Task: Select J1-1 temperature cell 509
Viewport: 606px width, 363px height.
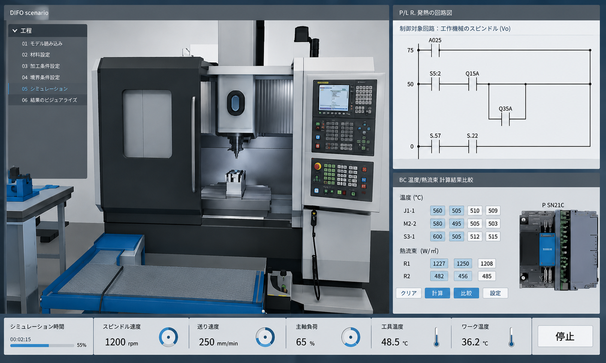Action: pyautogui.click(x=493, y=211)
